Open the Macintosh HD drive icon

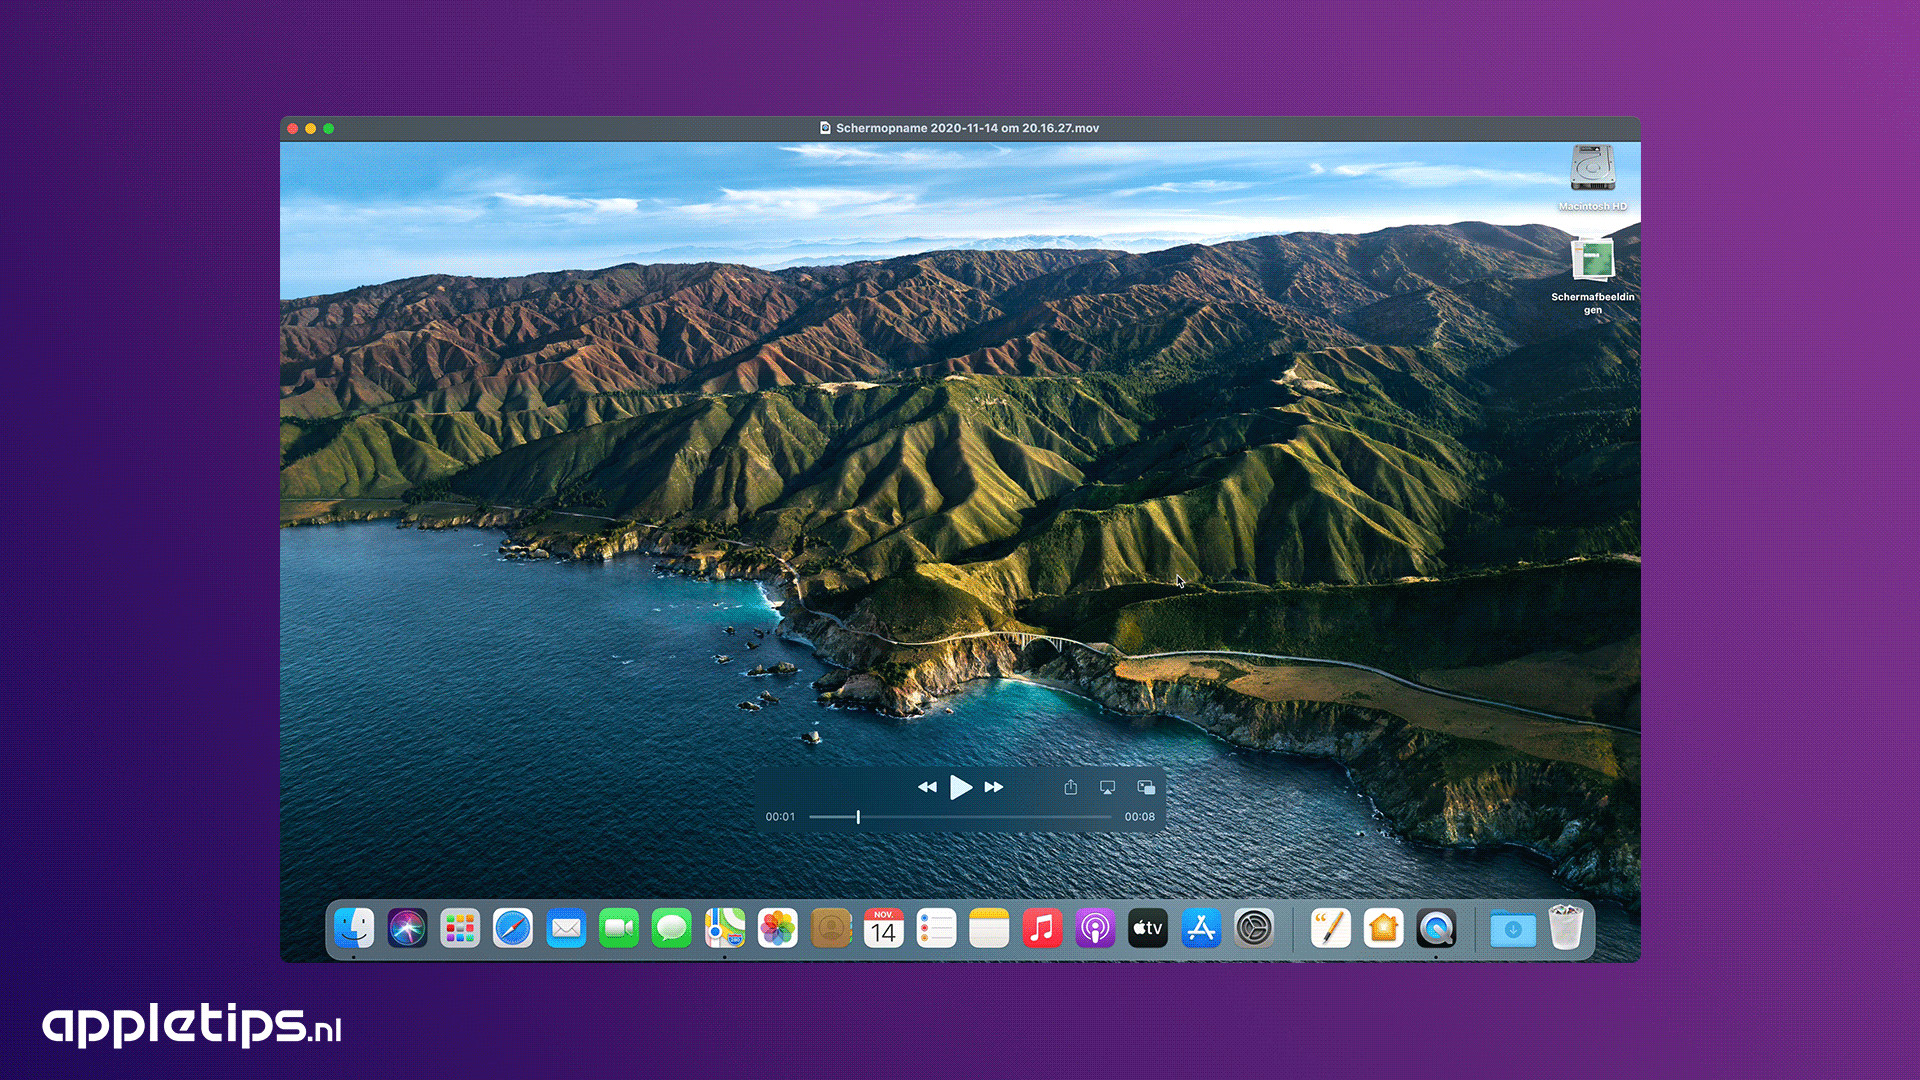click(x=1592, y=169)
